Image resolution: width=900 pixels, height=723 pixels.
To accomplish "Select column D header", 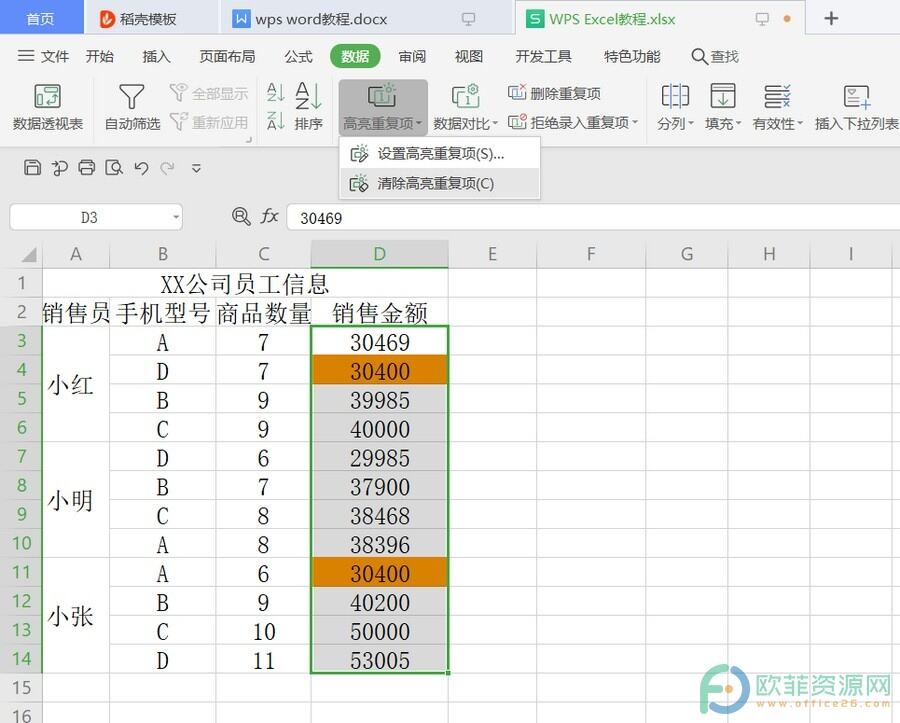I will (x=379, y=254).
